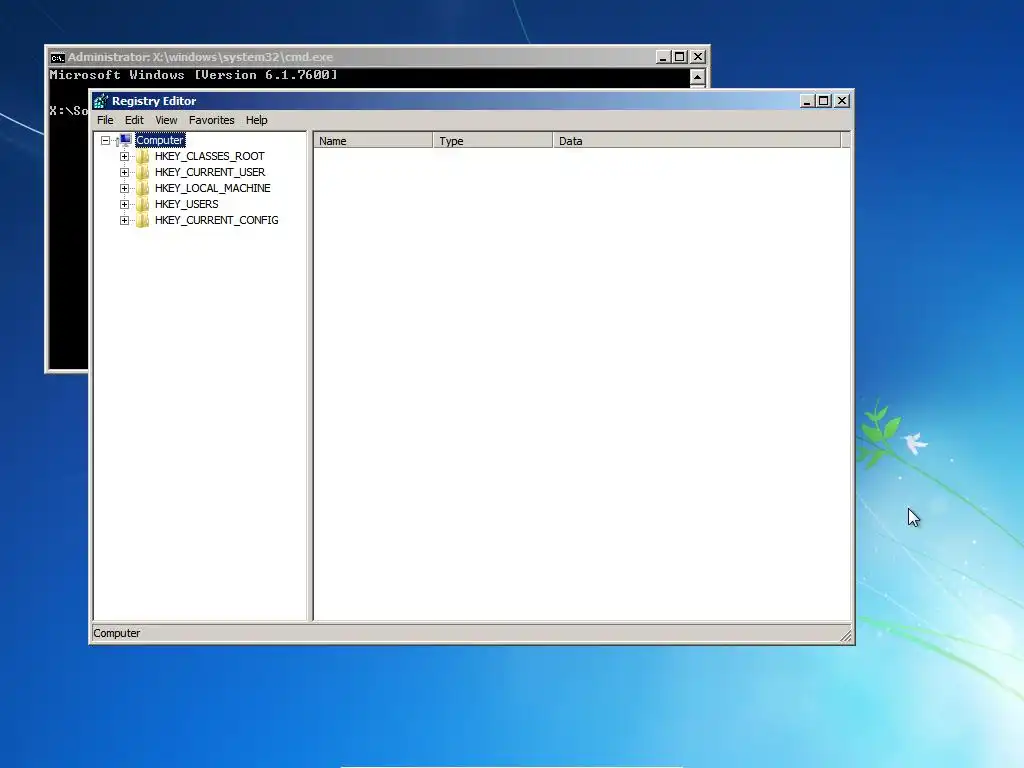This screenshot has height=768, width=1024.
Task: Select the Computer tree label
Action: click(160, 140)
